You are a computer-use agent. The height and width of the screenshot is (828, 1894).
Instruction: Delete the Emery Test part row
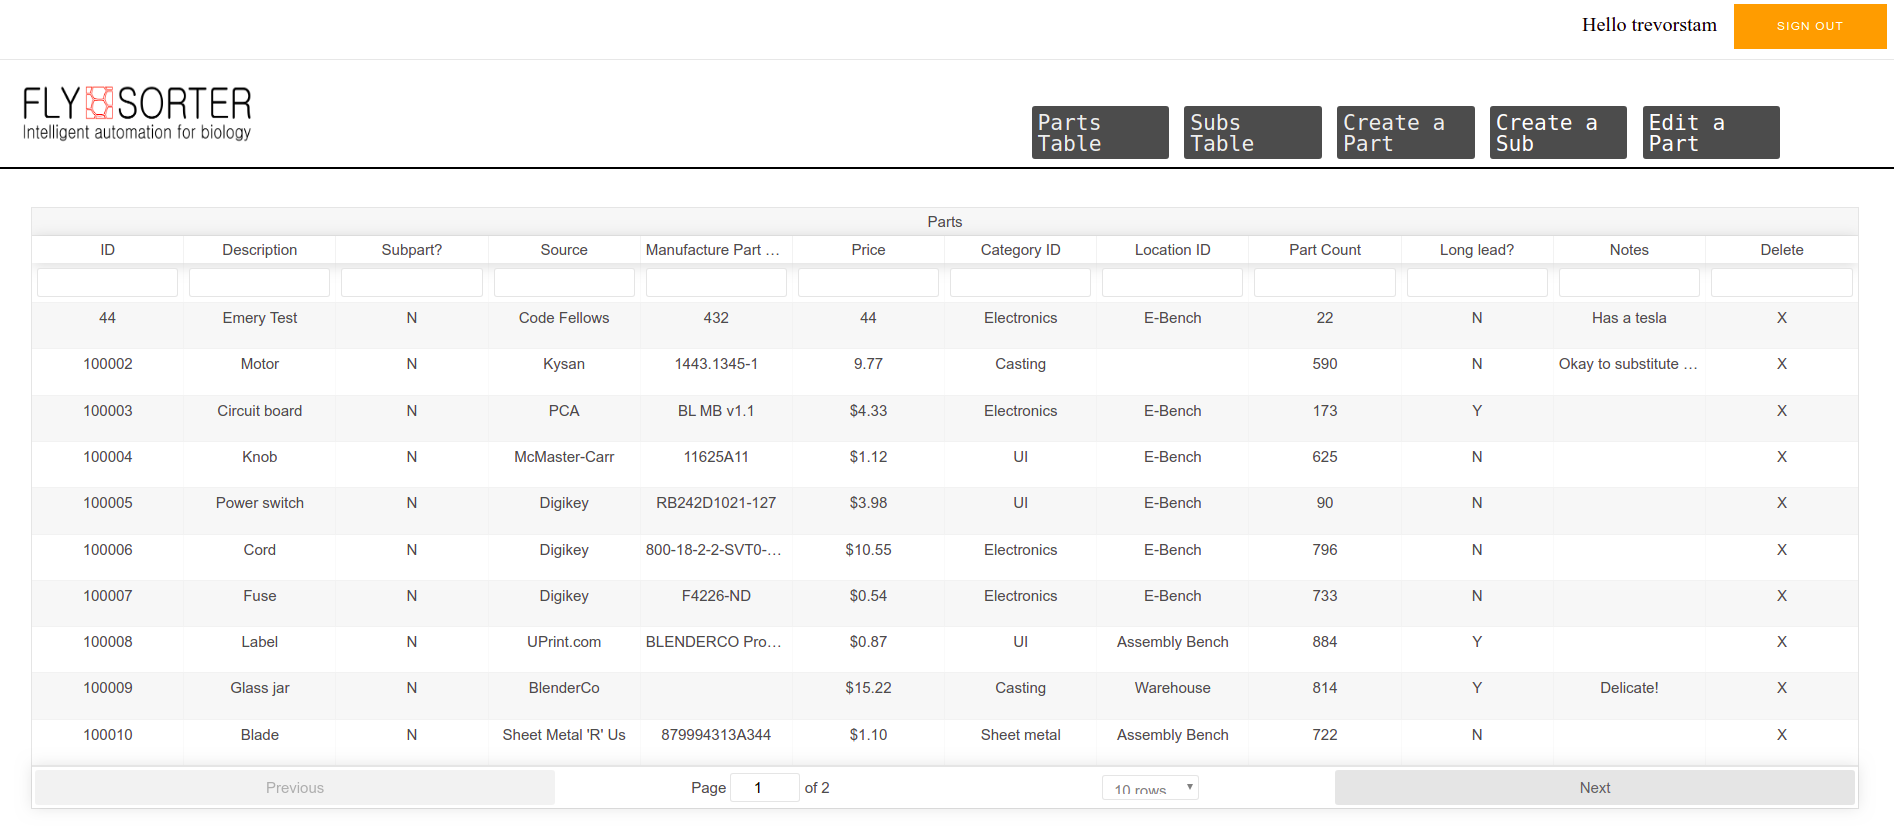coord(1781,318)
